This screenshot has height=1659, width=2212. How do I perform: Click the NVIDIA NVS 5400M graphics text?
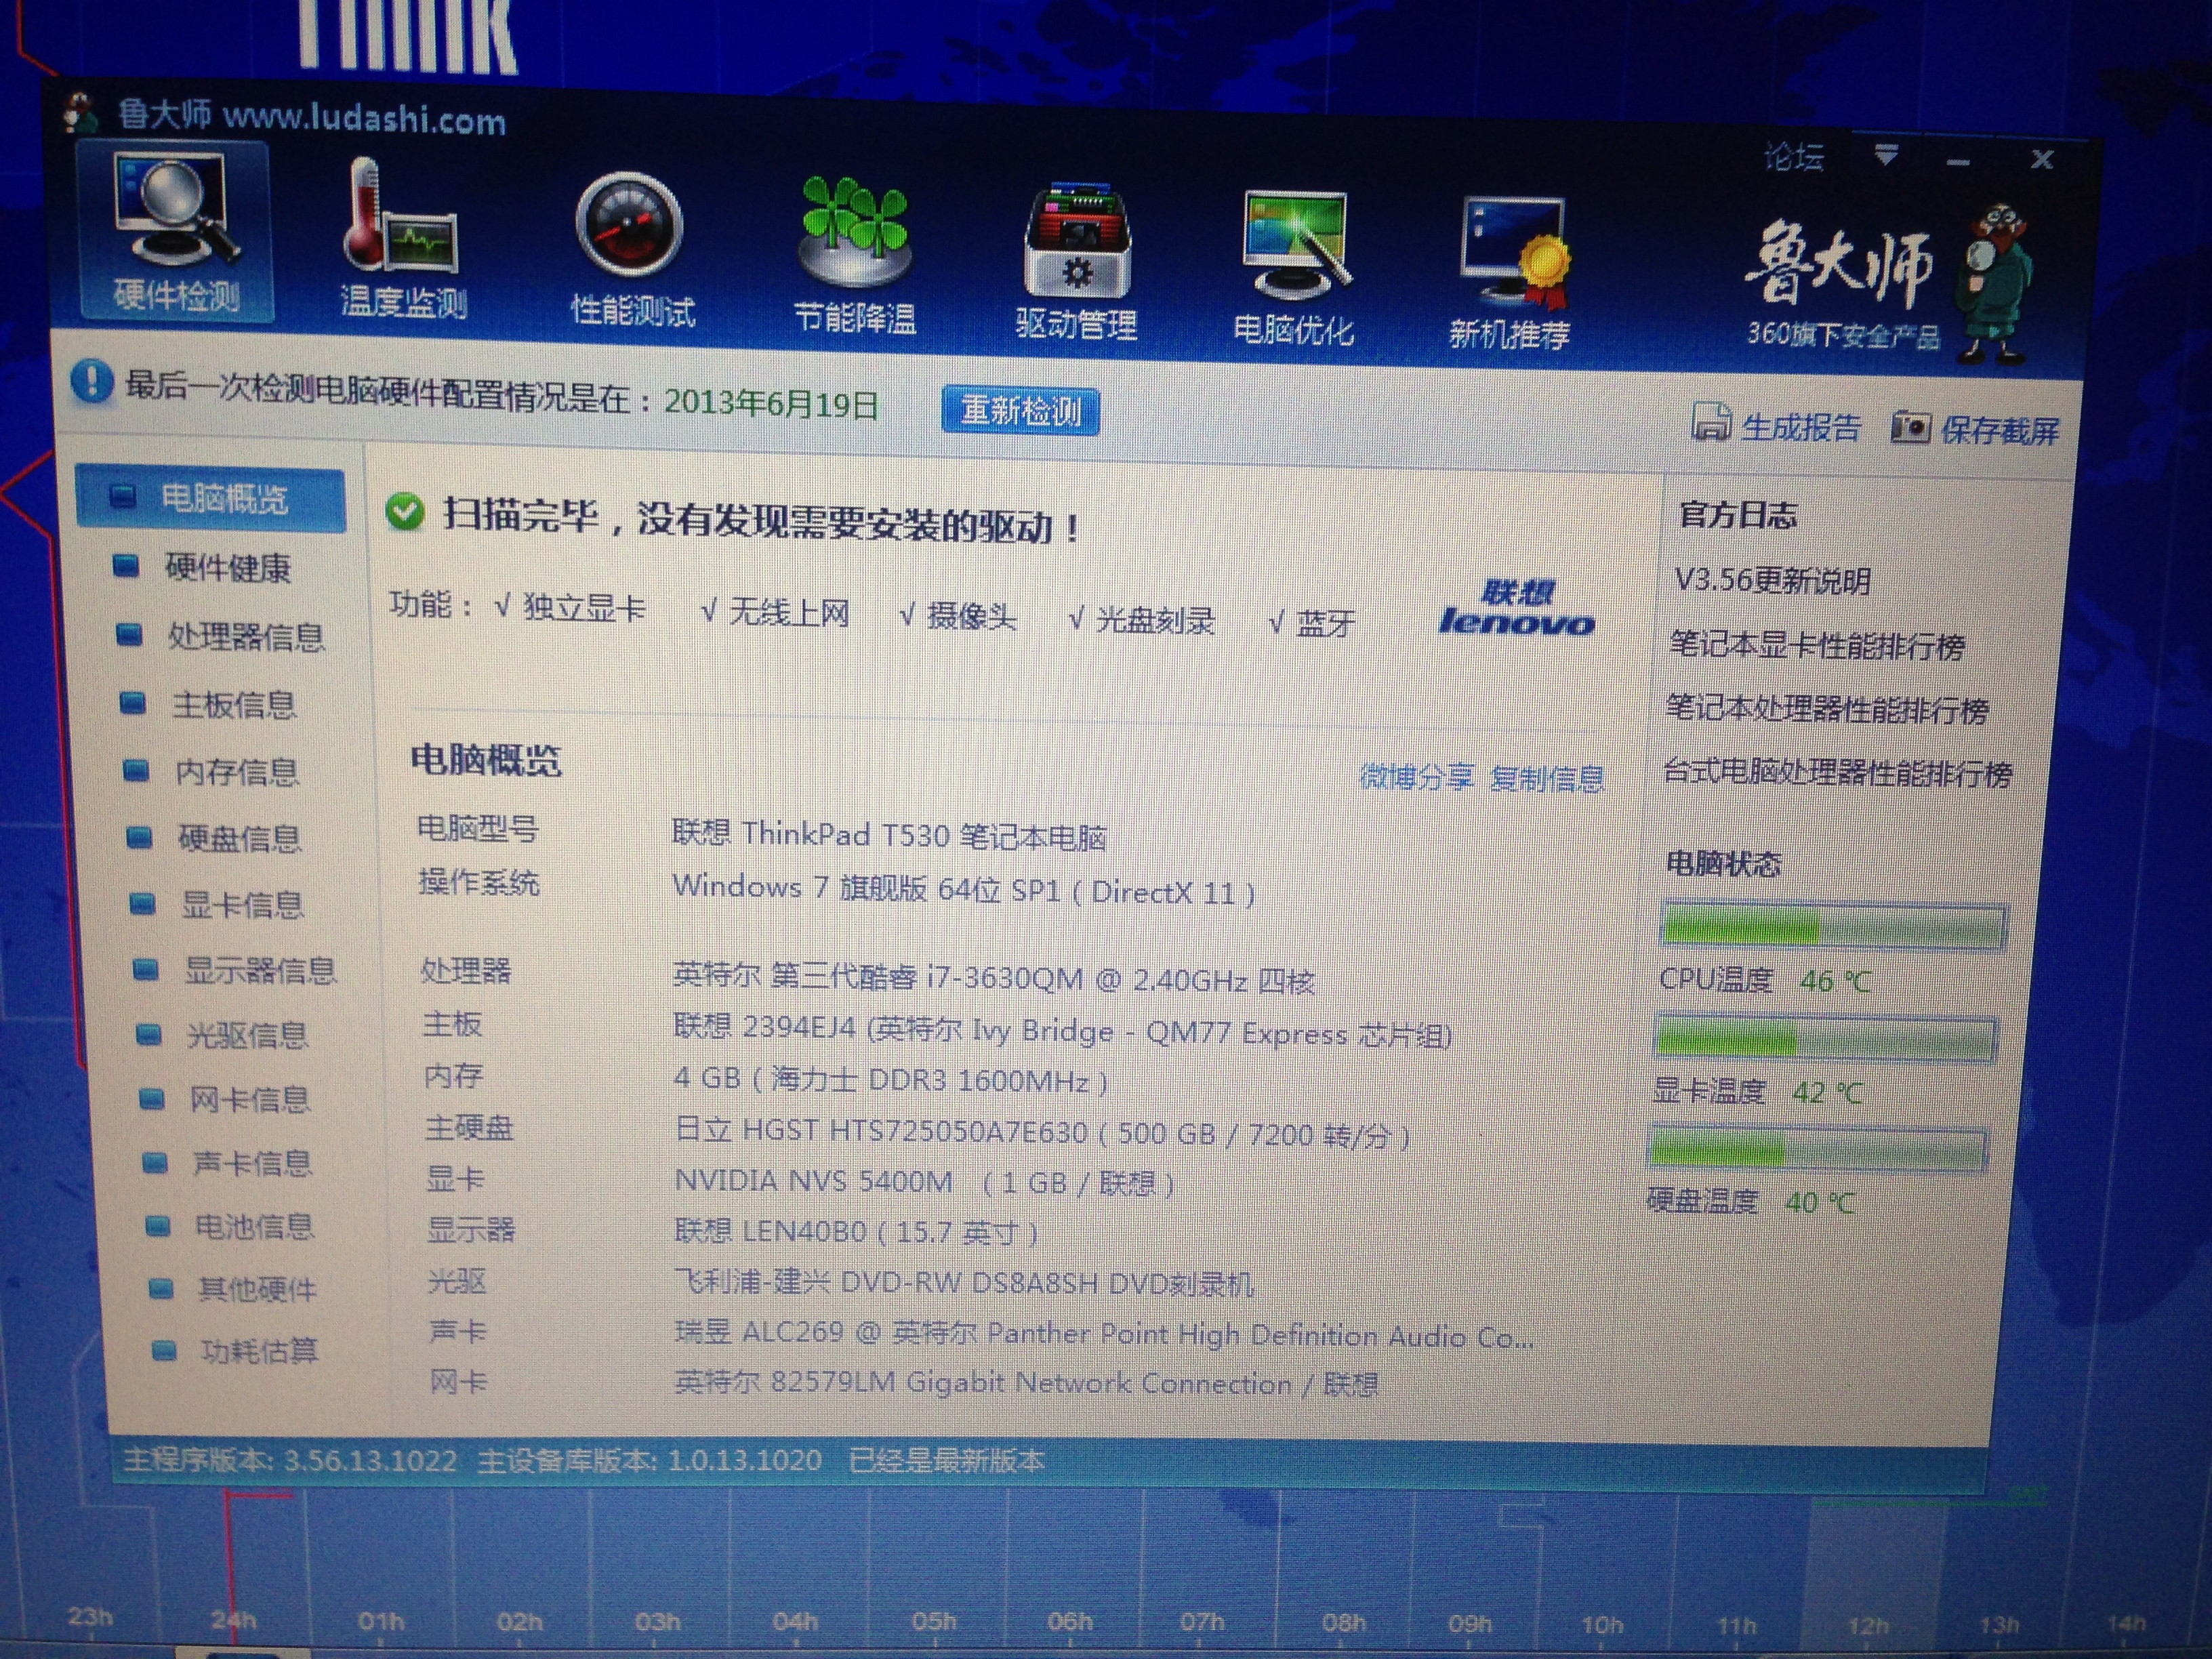click(x=924, y=1182)
